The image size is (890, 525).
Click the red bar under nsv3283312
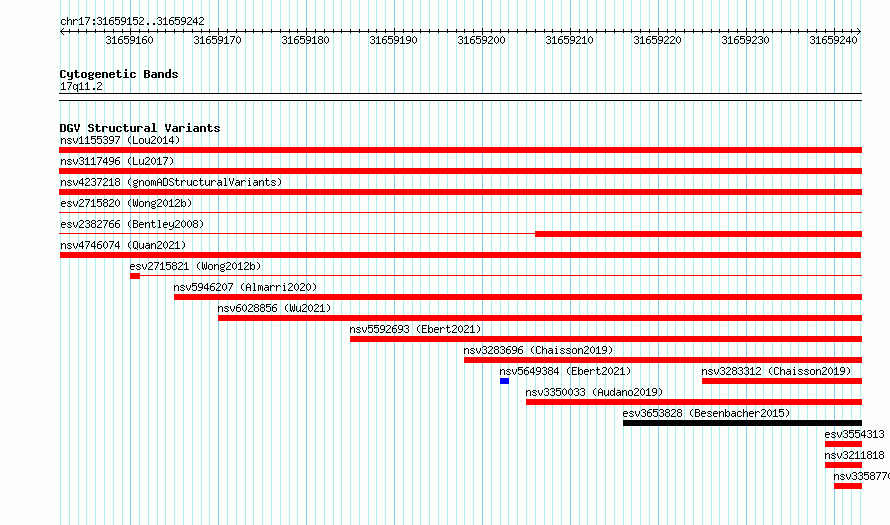point(782,381)
